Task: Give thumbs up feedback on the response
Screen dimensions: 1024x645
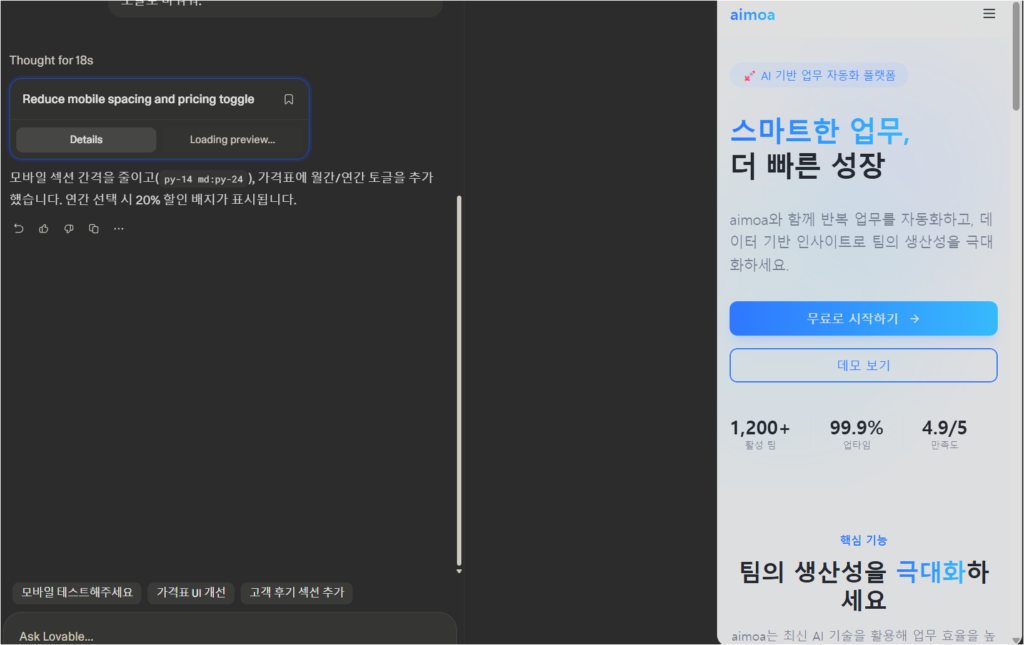Action: (43, 228)
